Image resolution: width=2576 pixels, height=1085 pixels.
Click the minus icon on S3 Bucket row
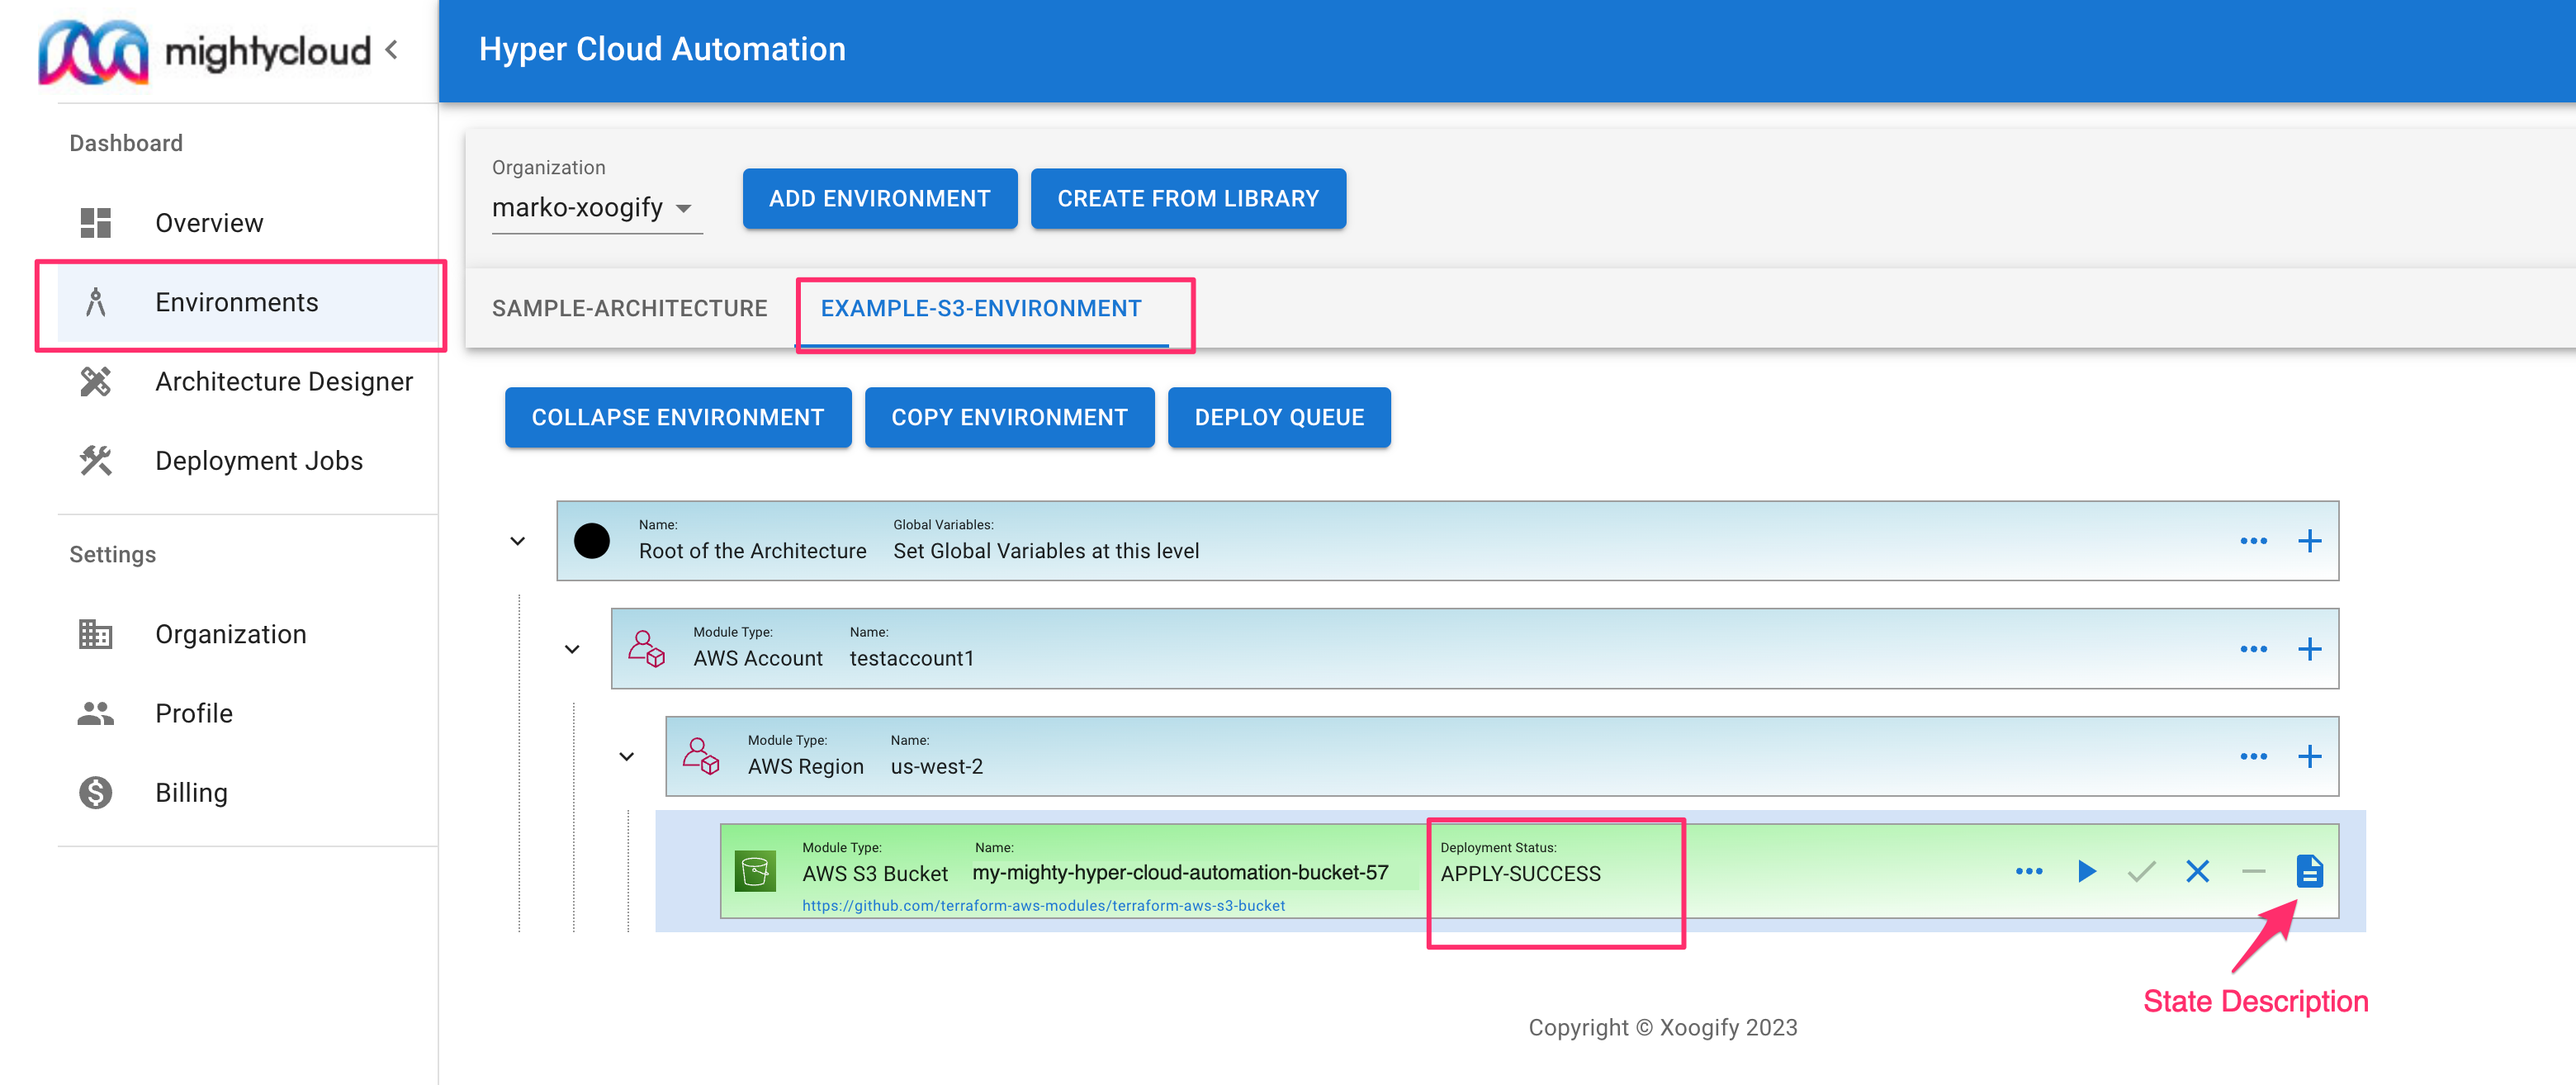(x=2253, y=871)
